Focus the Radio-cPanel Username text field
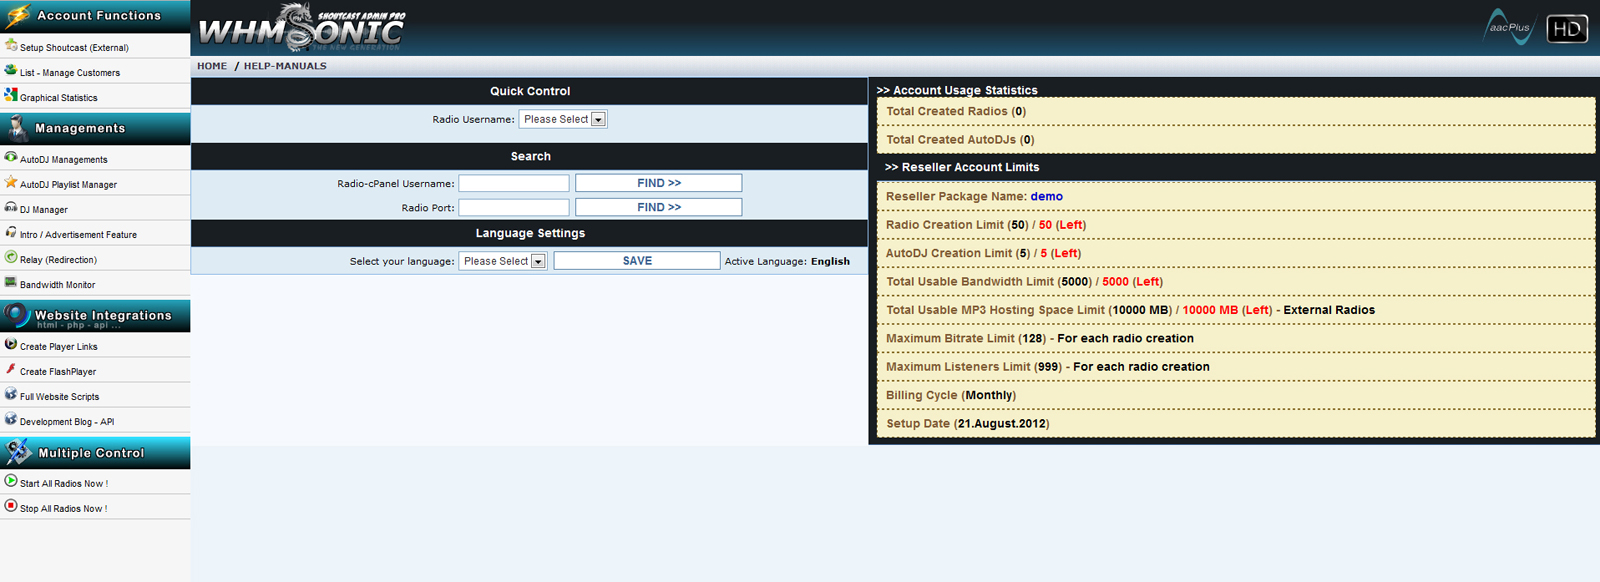Screen dimensions: 1600x582 point(514,183)
